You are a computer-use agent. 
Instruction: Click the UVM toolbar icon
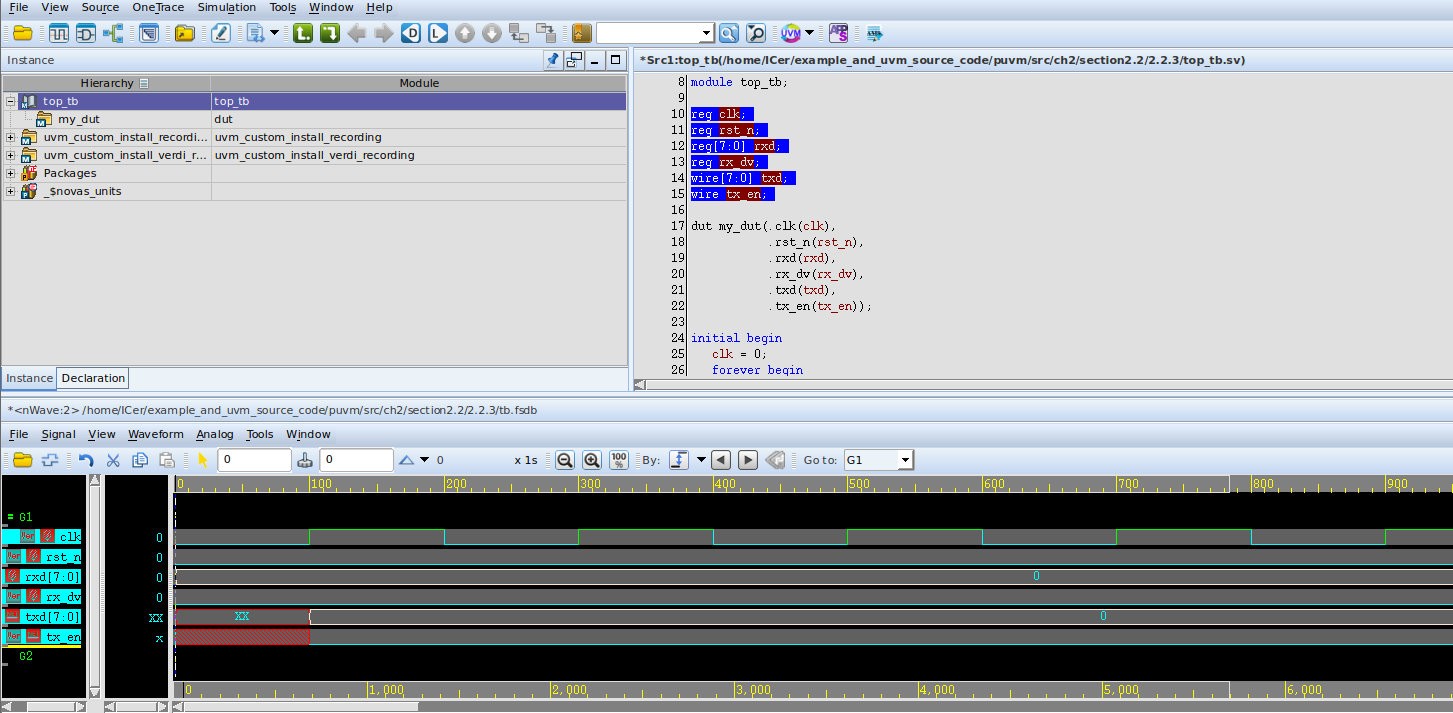click(790, 33)
